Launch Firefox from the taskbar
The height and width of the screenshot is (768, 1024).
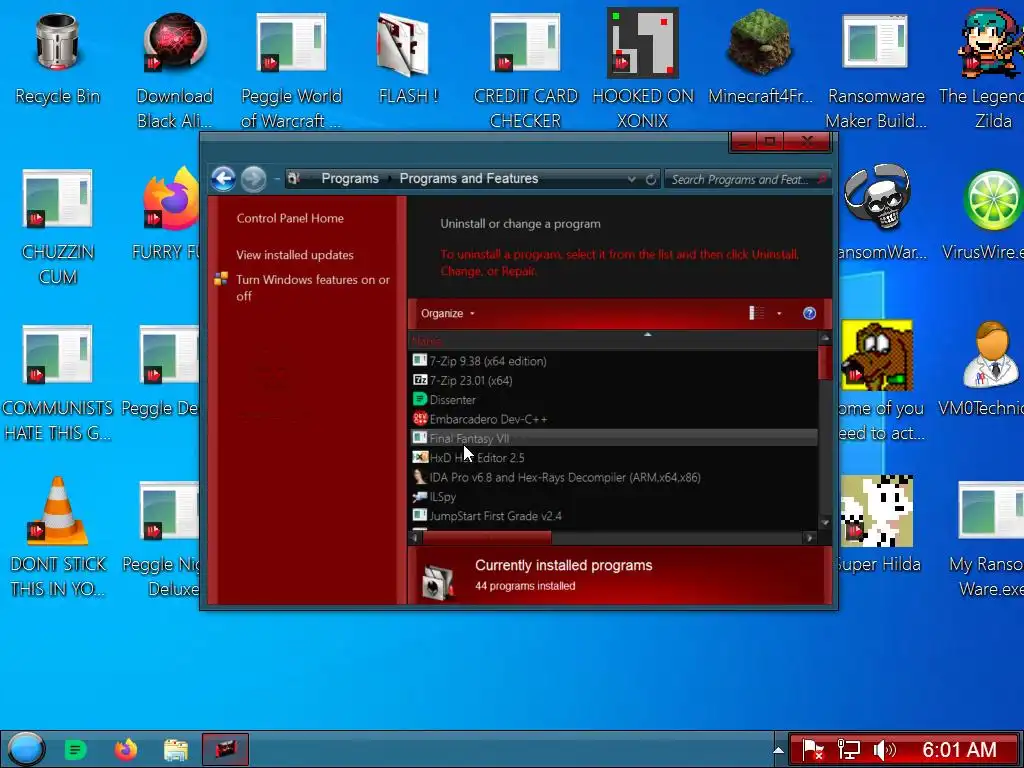coord(126,749)
